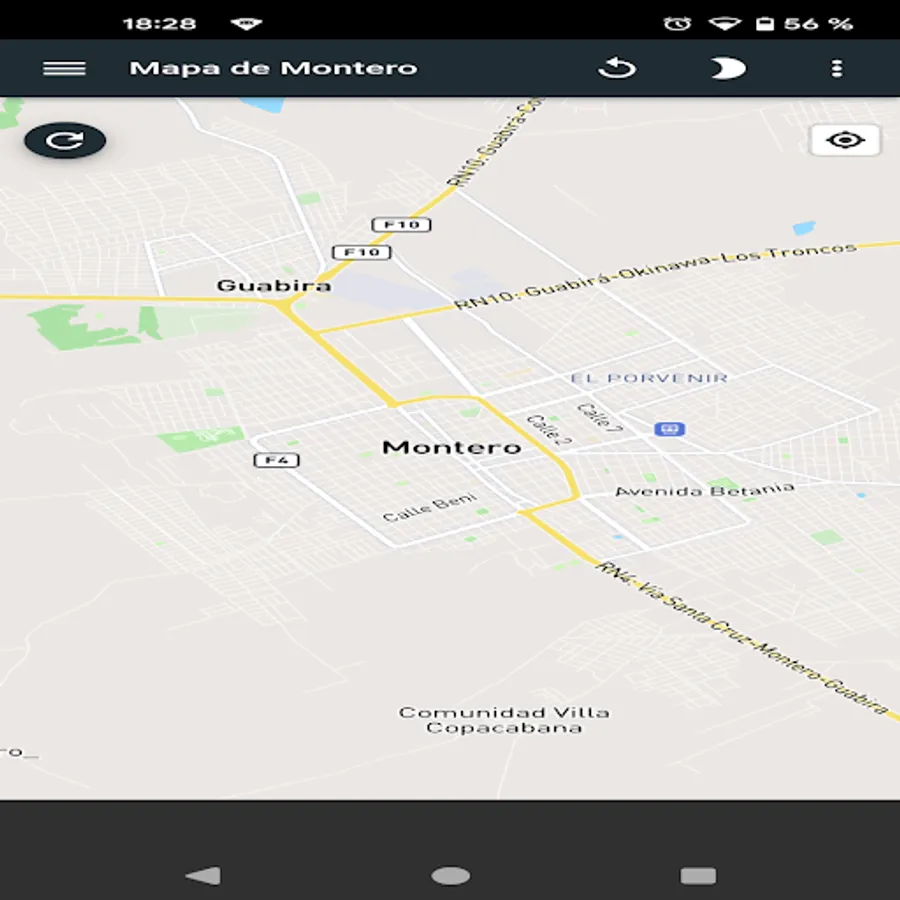The image size is (900, 900).
Task: Open the overflow menu with three dots
Action: [836, 68]
